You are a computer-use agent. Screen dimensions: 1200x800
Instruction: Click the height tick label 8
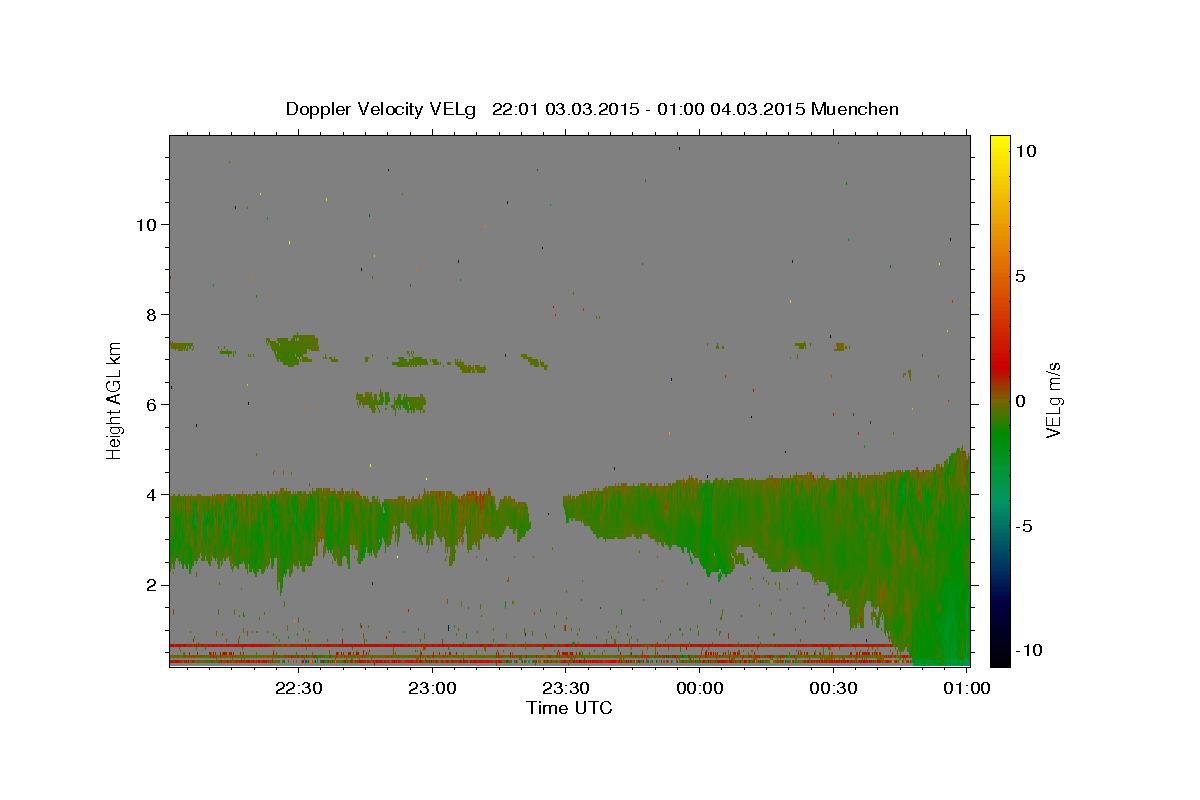coord(153,314)
